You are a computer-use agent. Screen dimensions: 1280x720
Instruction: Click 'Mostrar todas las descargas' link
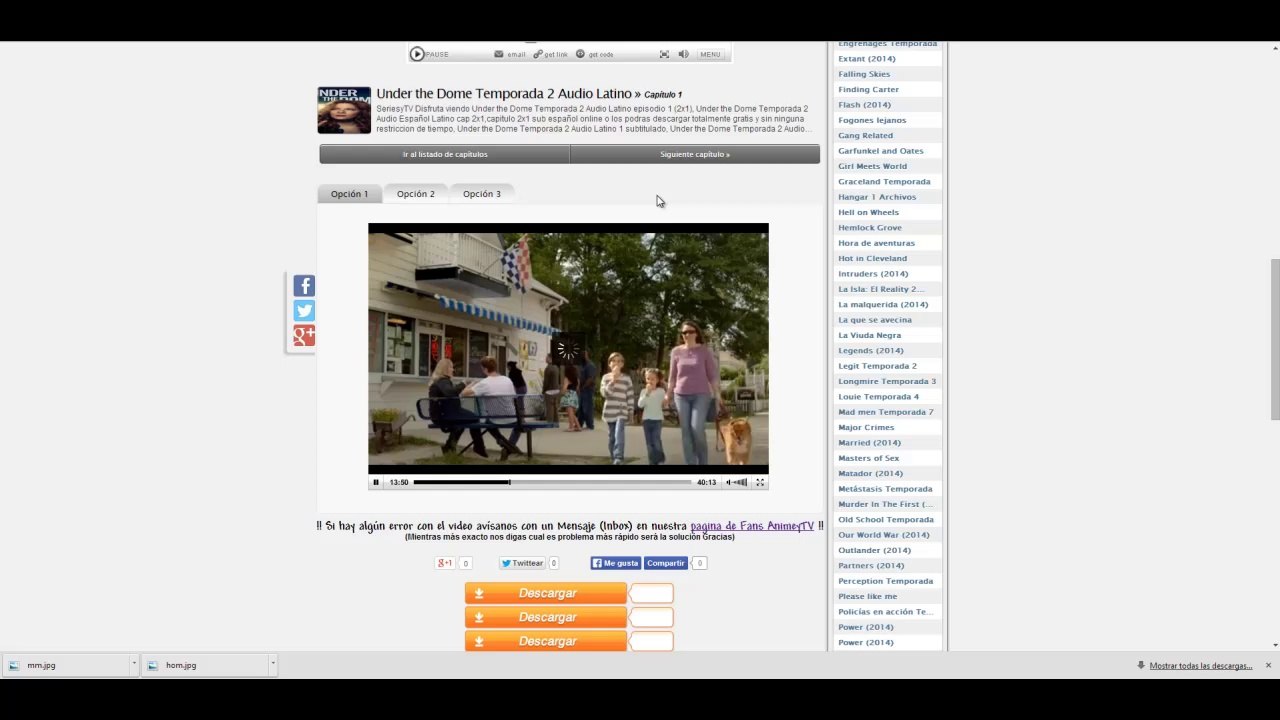(1200, 665)
